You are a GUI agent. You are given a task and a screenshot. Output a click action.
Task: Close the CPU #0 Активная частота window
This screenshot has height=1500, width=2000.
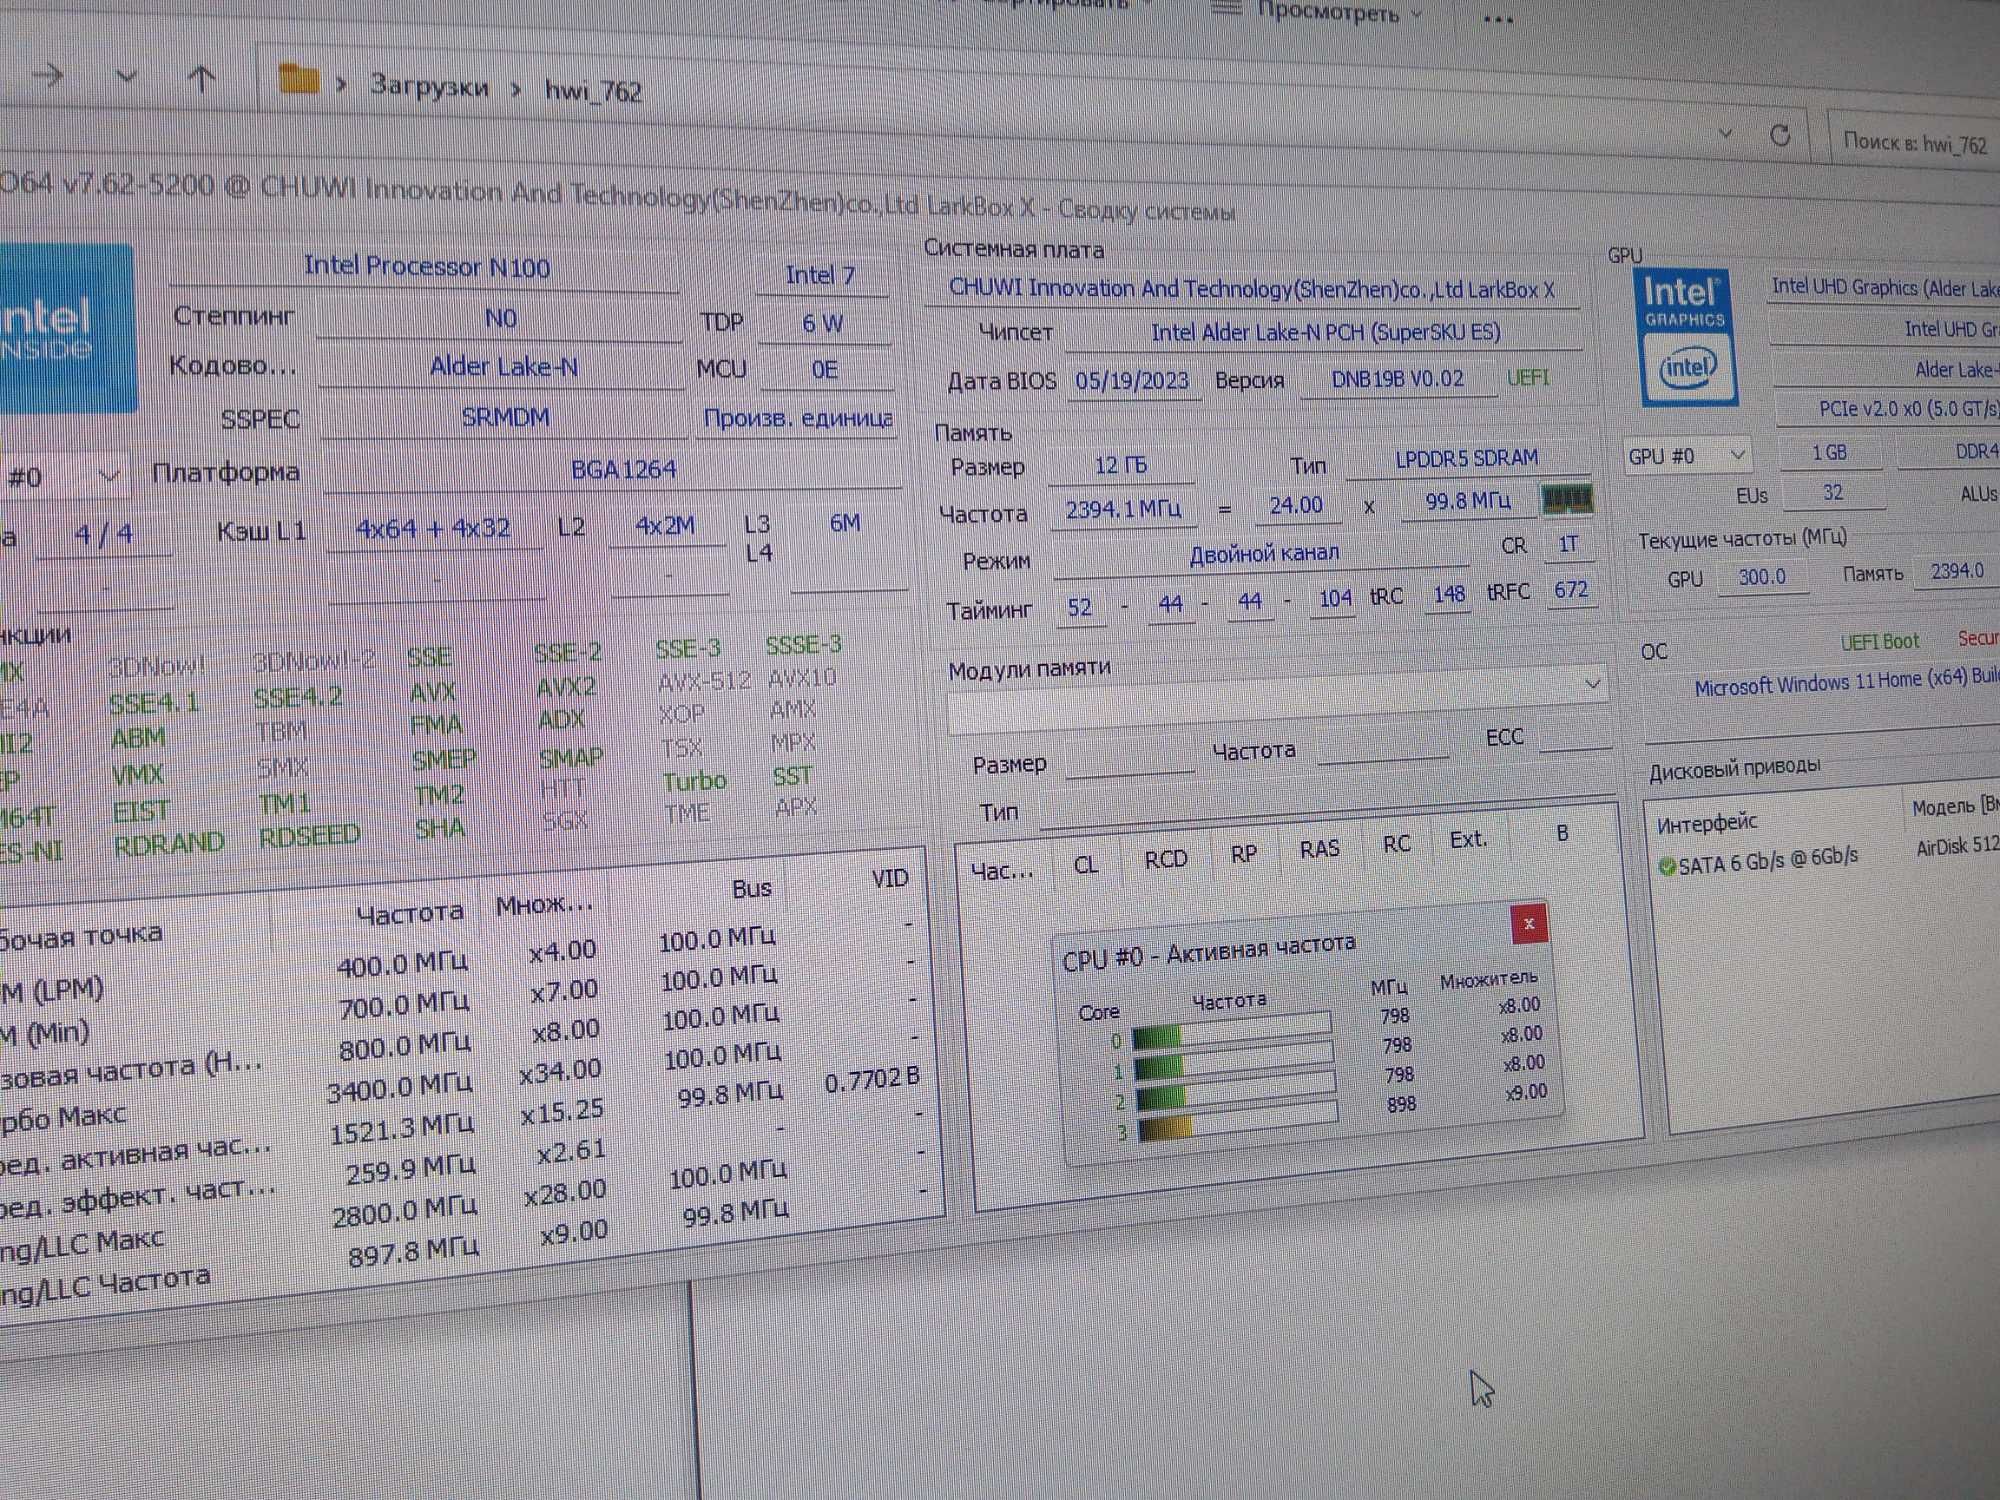pyautogui.click(x=1529, y=924)
